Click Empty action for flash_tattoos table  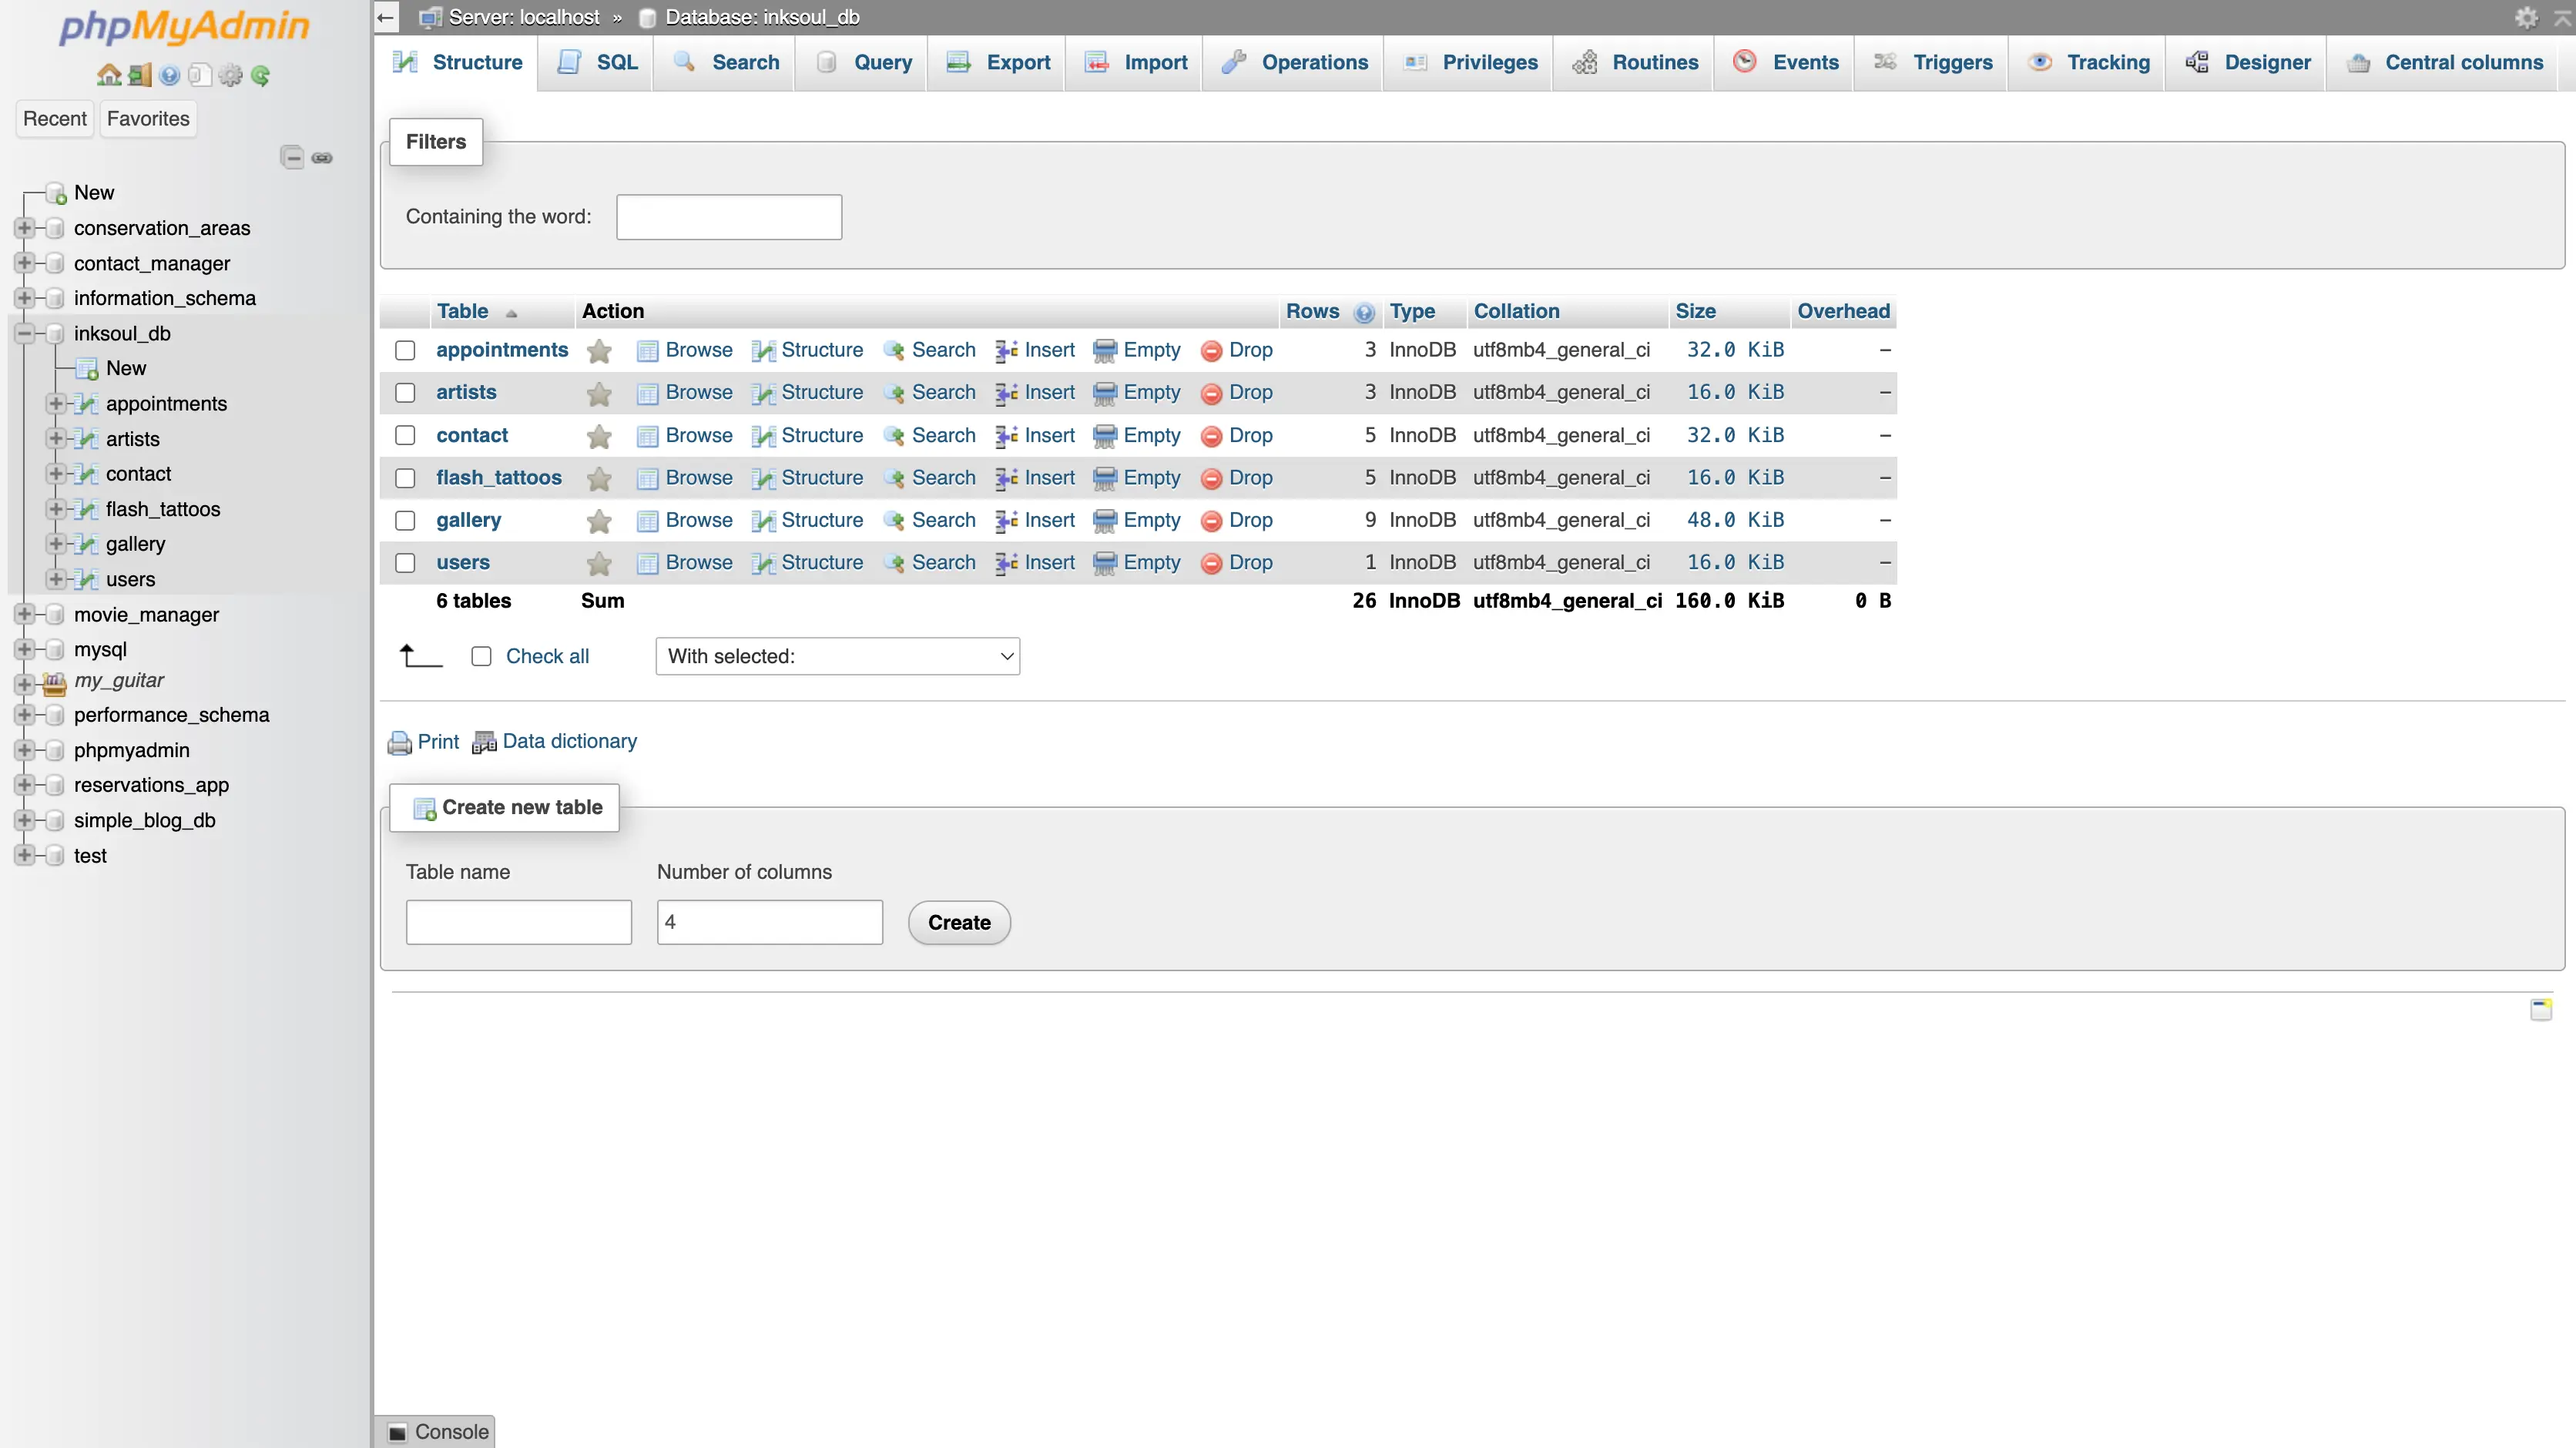coord(1137,478)
